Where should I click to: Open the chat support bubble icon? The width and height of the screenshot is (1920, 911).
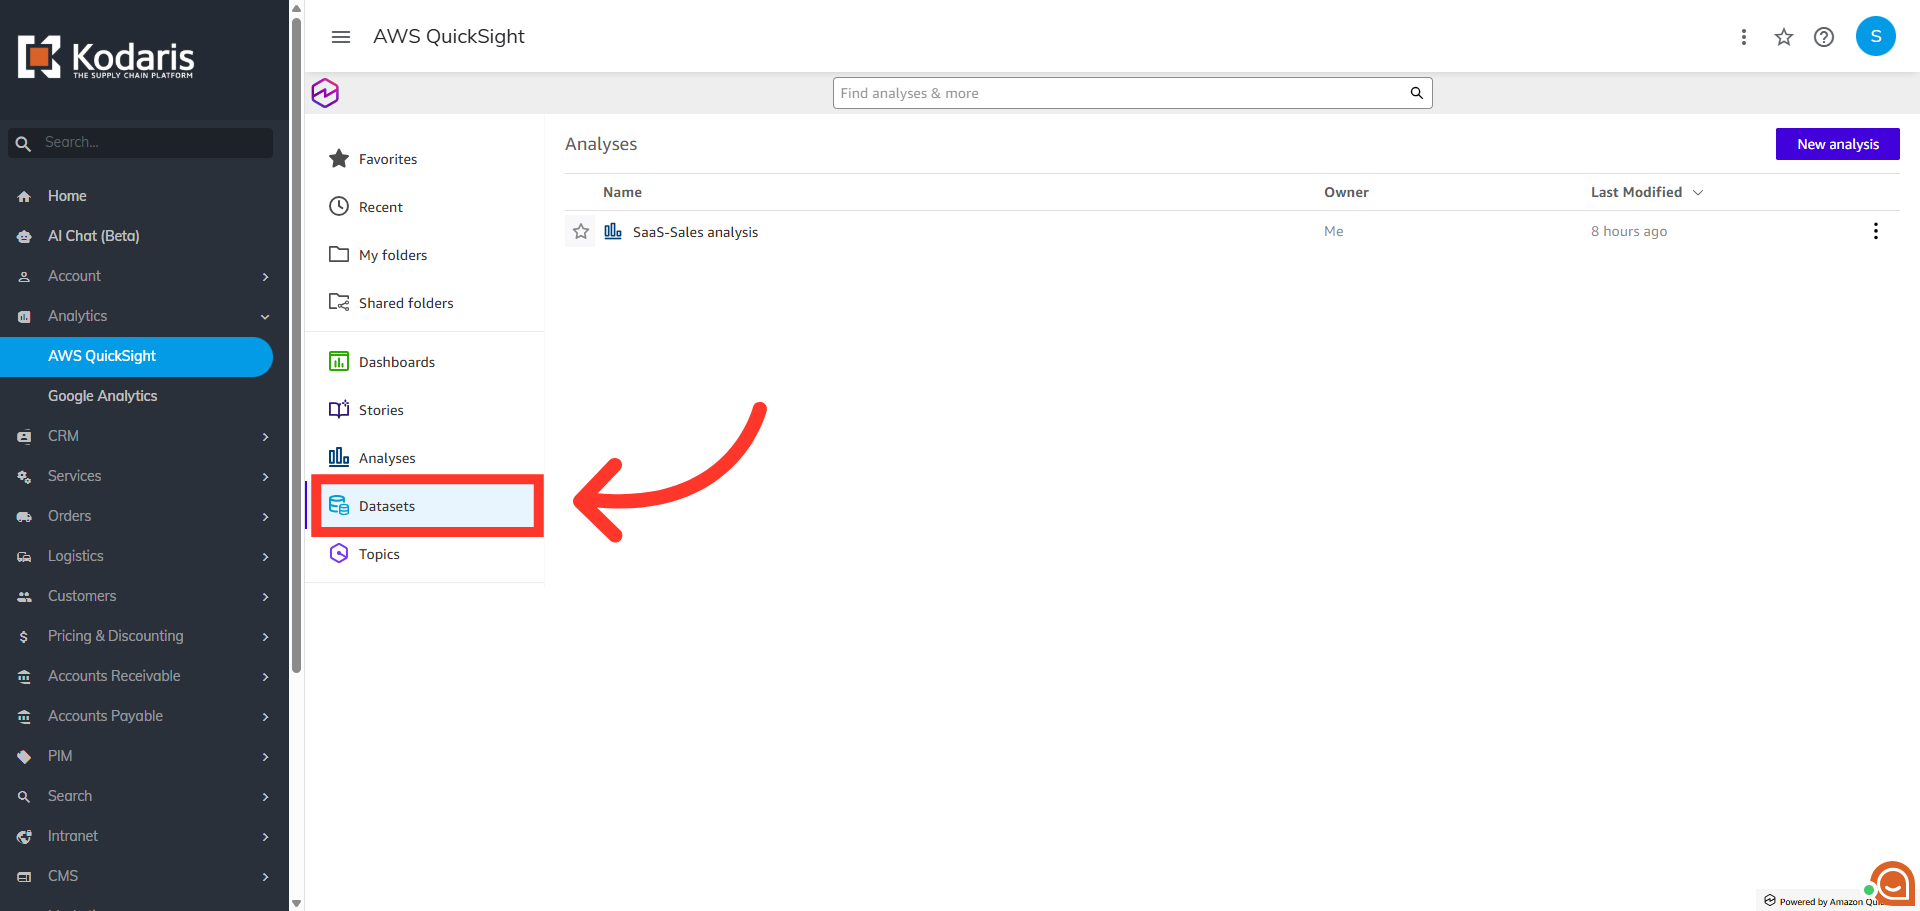[1892, 884]
